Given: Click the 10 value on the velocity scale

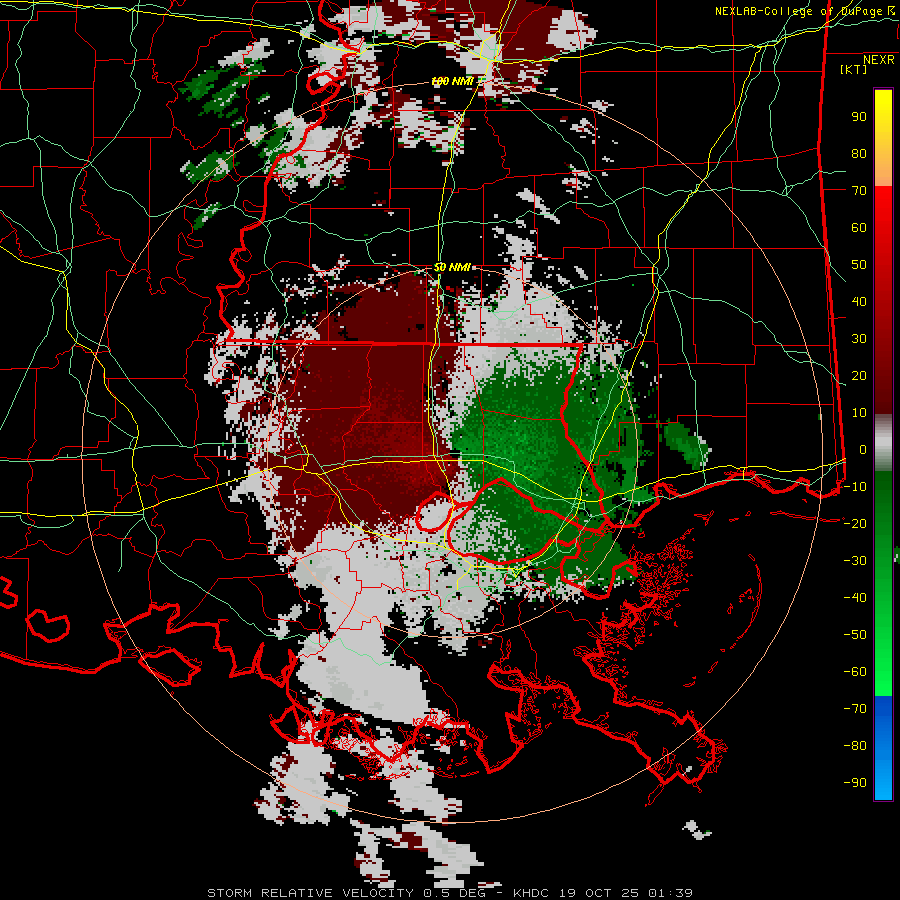Looking at the screenshot, I should [x=859, y=413].
